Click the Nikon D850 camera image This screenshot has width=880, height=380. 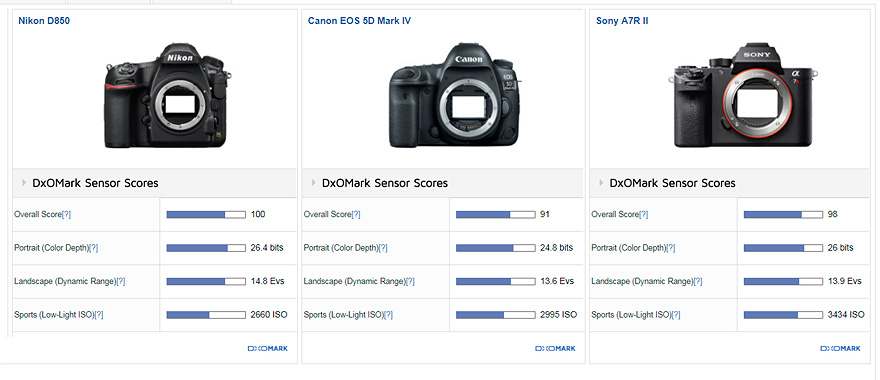point(168,95)
